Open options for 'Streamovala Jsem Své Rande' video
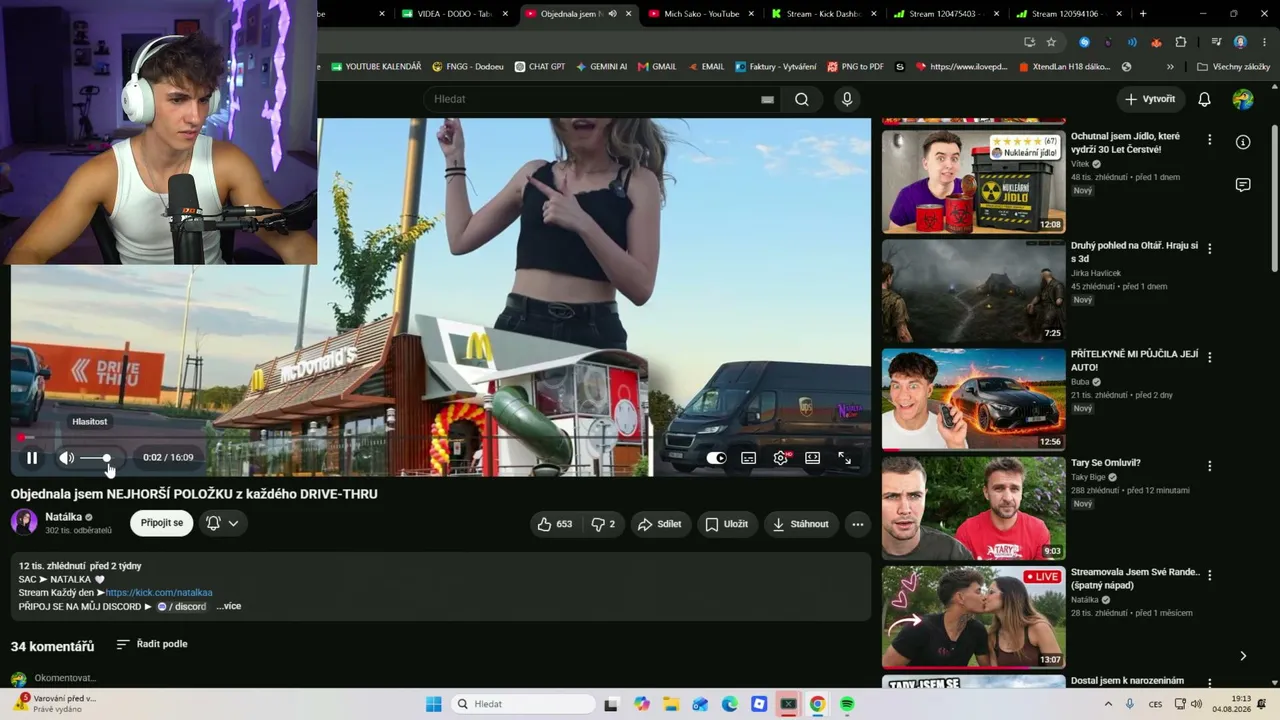The image size is (1280, 720). [1209, 575]
